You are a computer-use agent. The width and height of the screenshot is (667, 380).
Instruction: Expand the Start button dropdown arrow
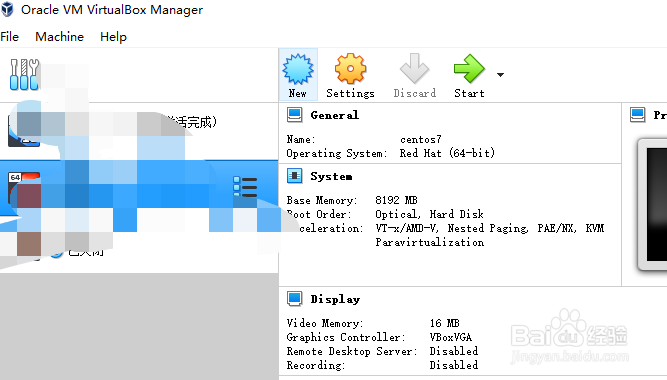(500, 75)
